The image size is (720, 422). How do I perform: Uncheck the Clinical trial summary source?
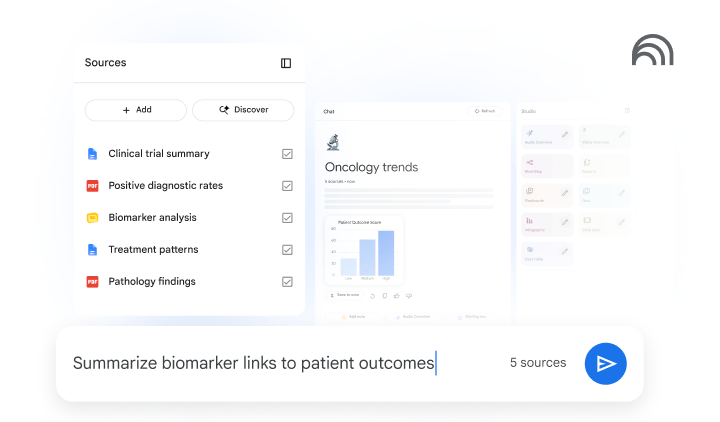287,154
